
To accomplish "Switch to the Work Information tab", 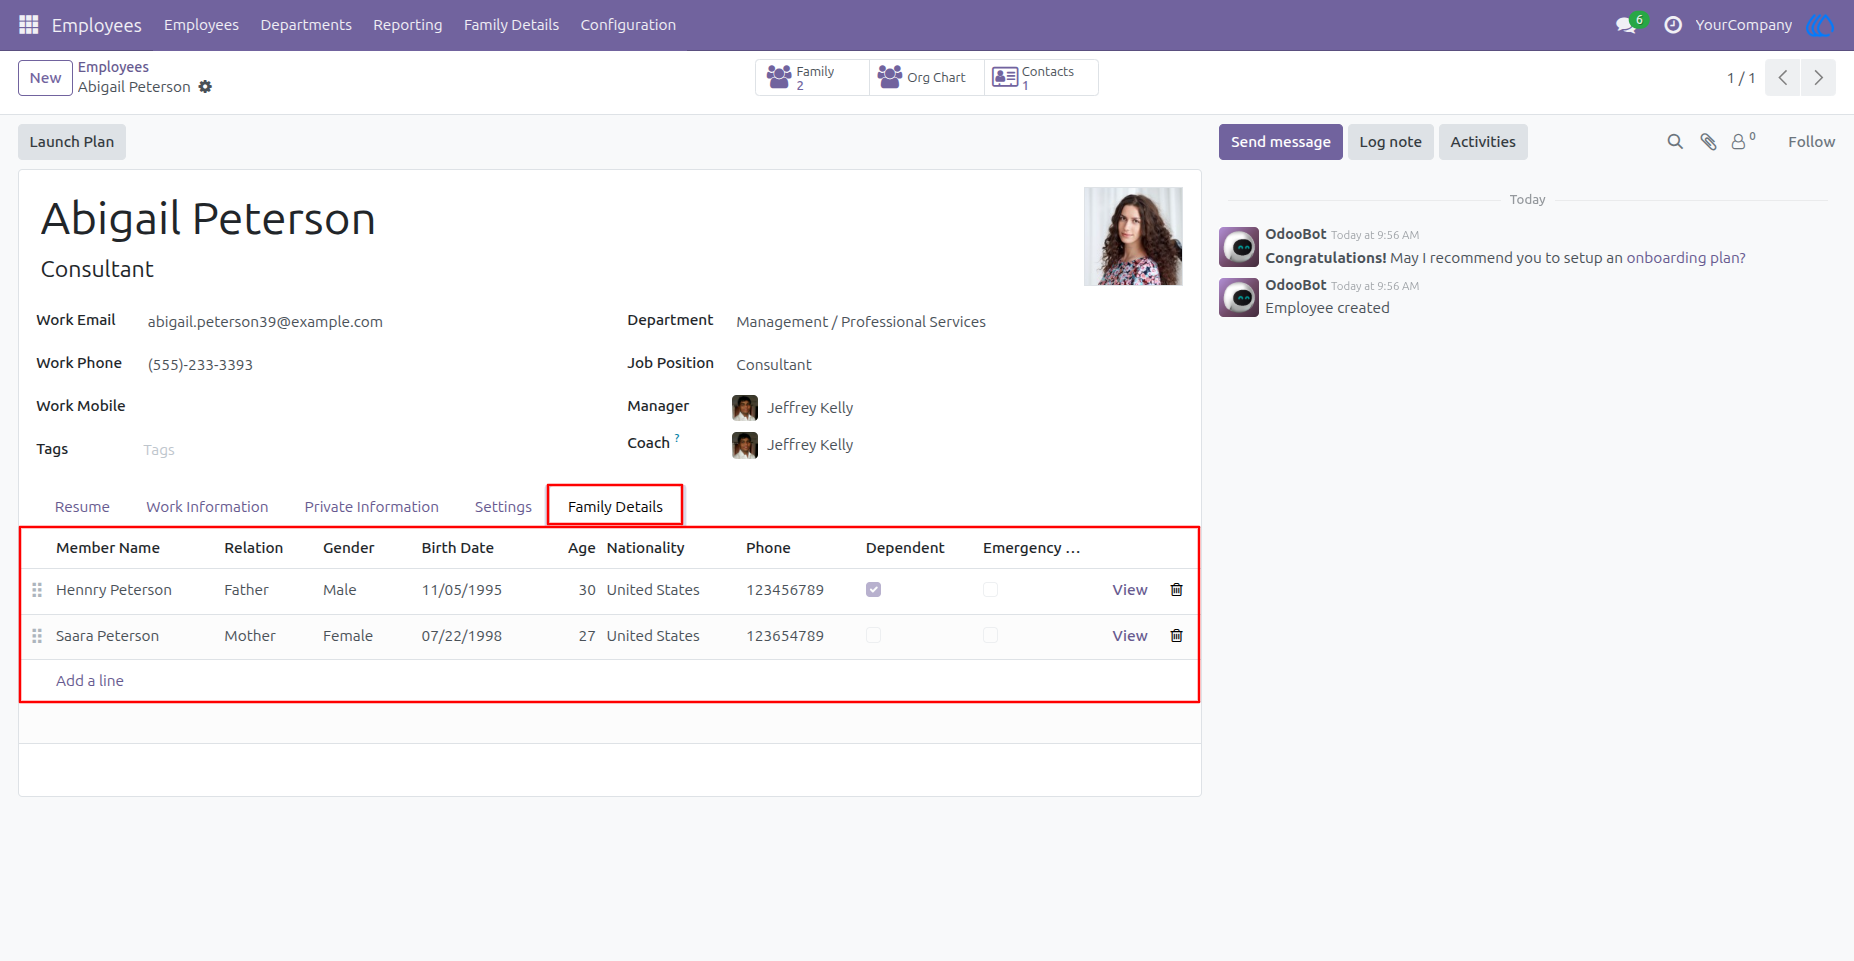I will 207,507.
